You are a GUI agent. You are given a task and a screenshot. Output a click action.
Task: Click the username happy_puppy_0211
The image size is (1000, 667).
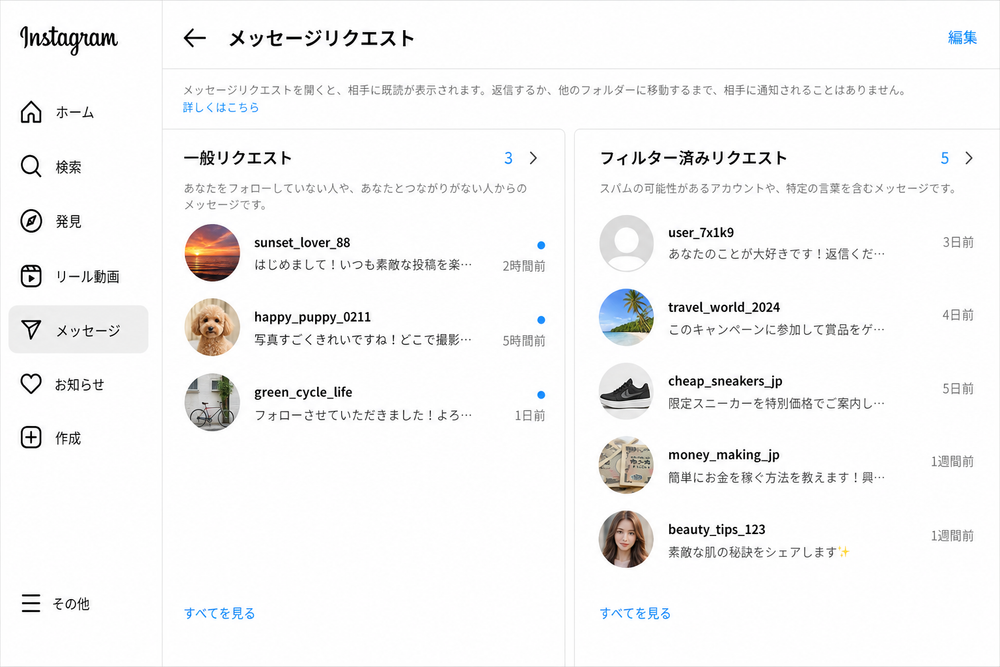(312, 317)
